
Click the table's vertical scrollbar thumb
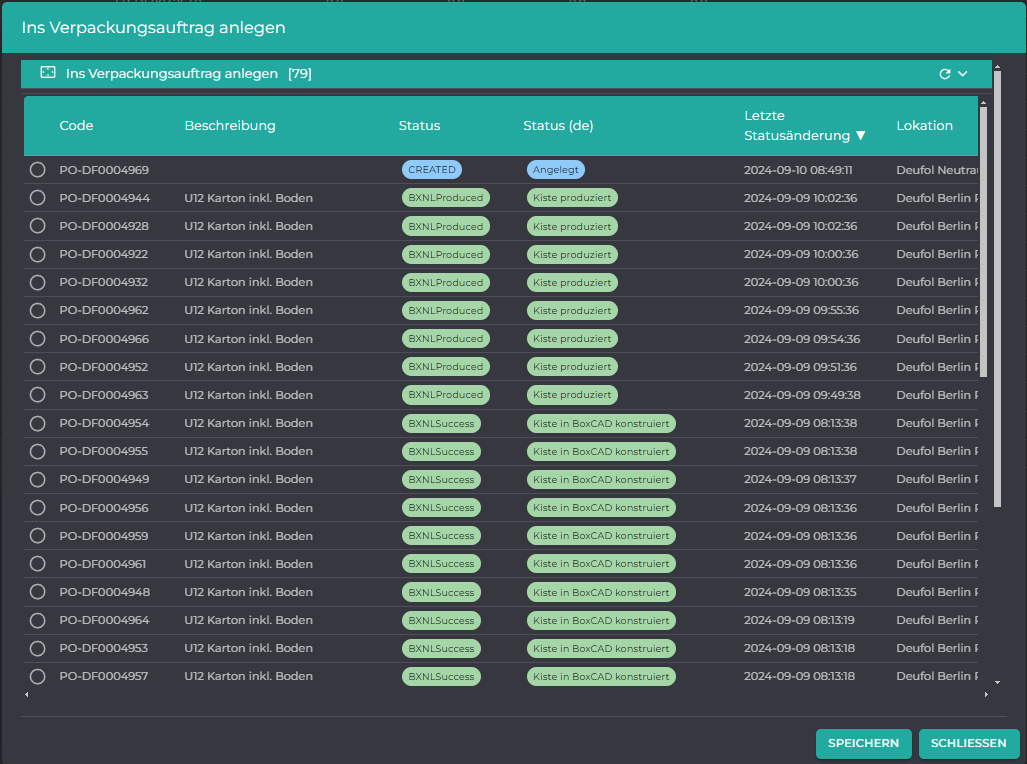point(983,241)
